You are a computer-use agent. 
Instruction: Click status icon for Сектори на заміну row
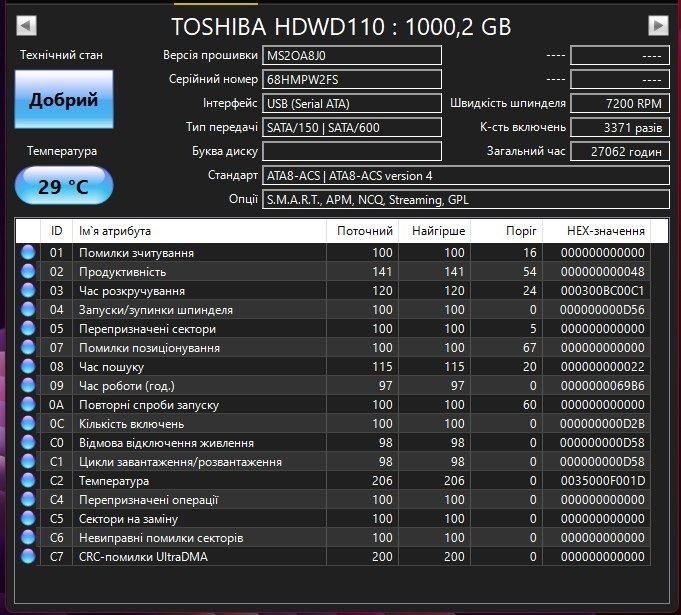pos(28,519)
